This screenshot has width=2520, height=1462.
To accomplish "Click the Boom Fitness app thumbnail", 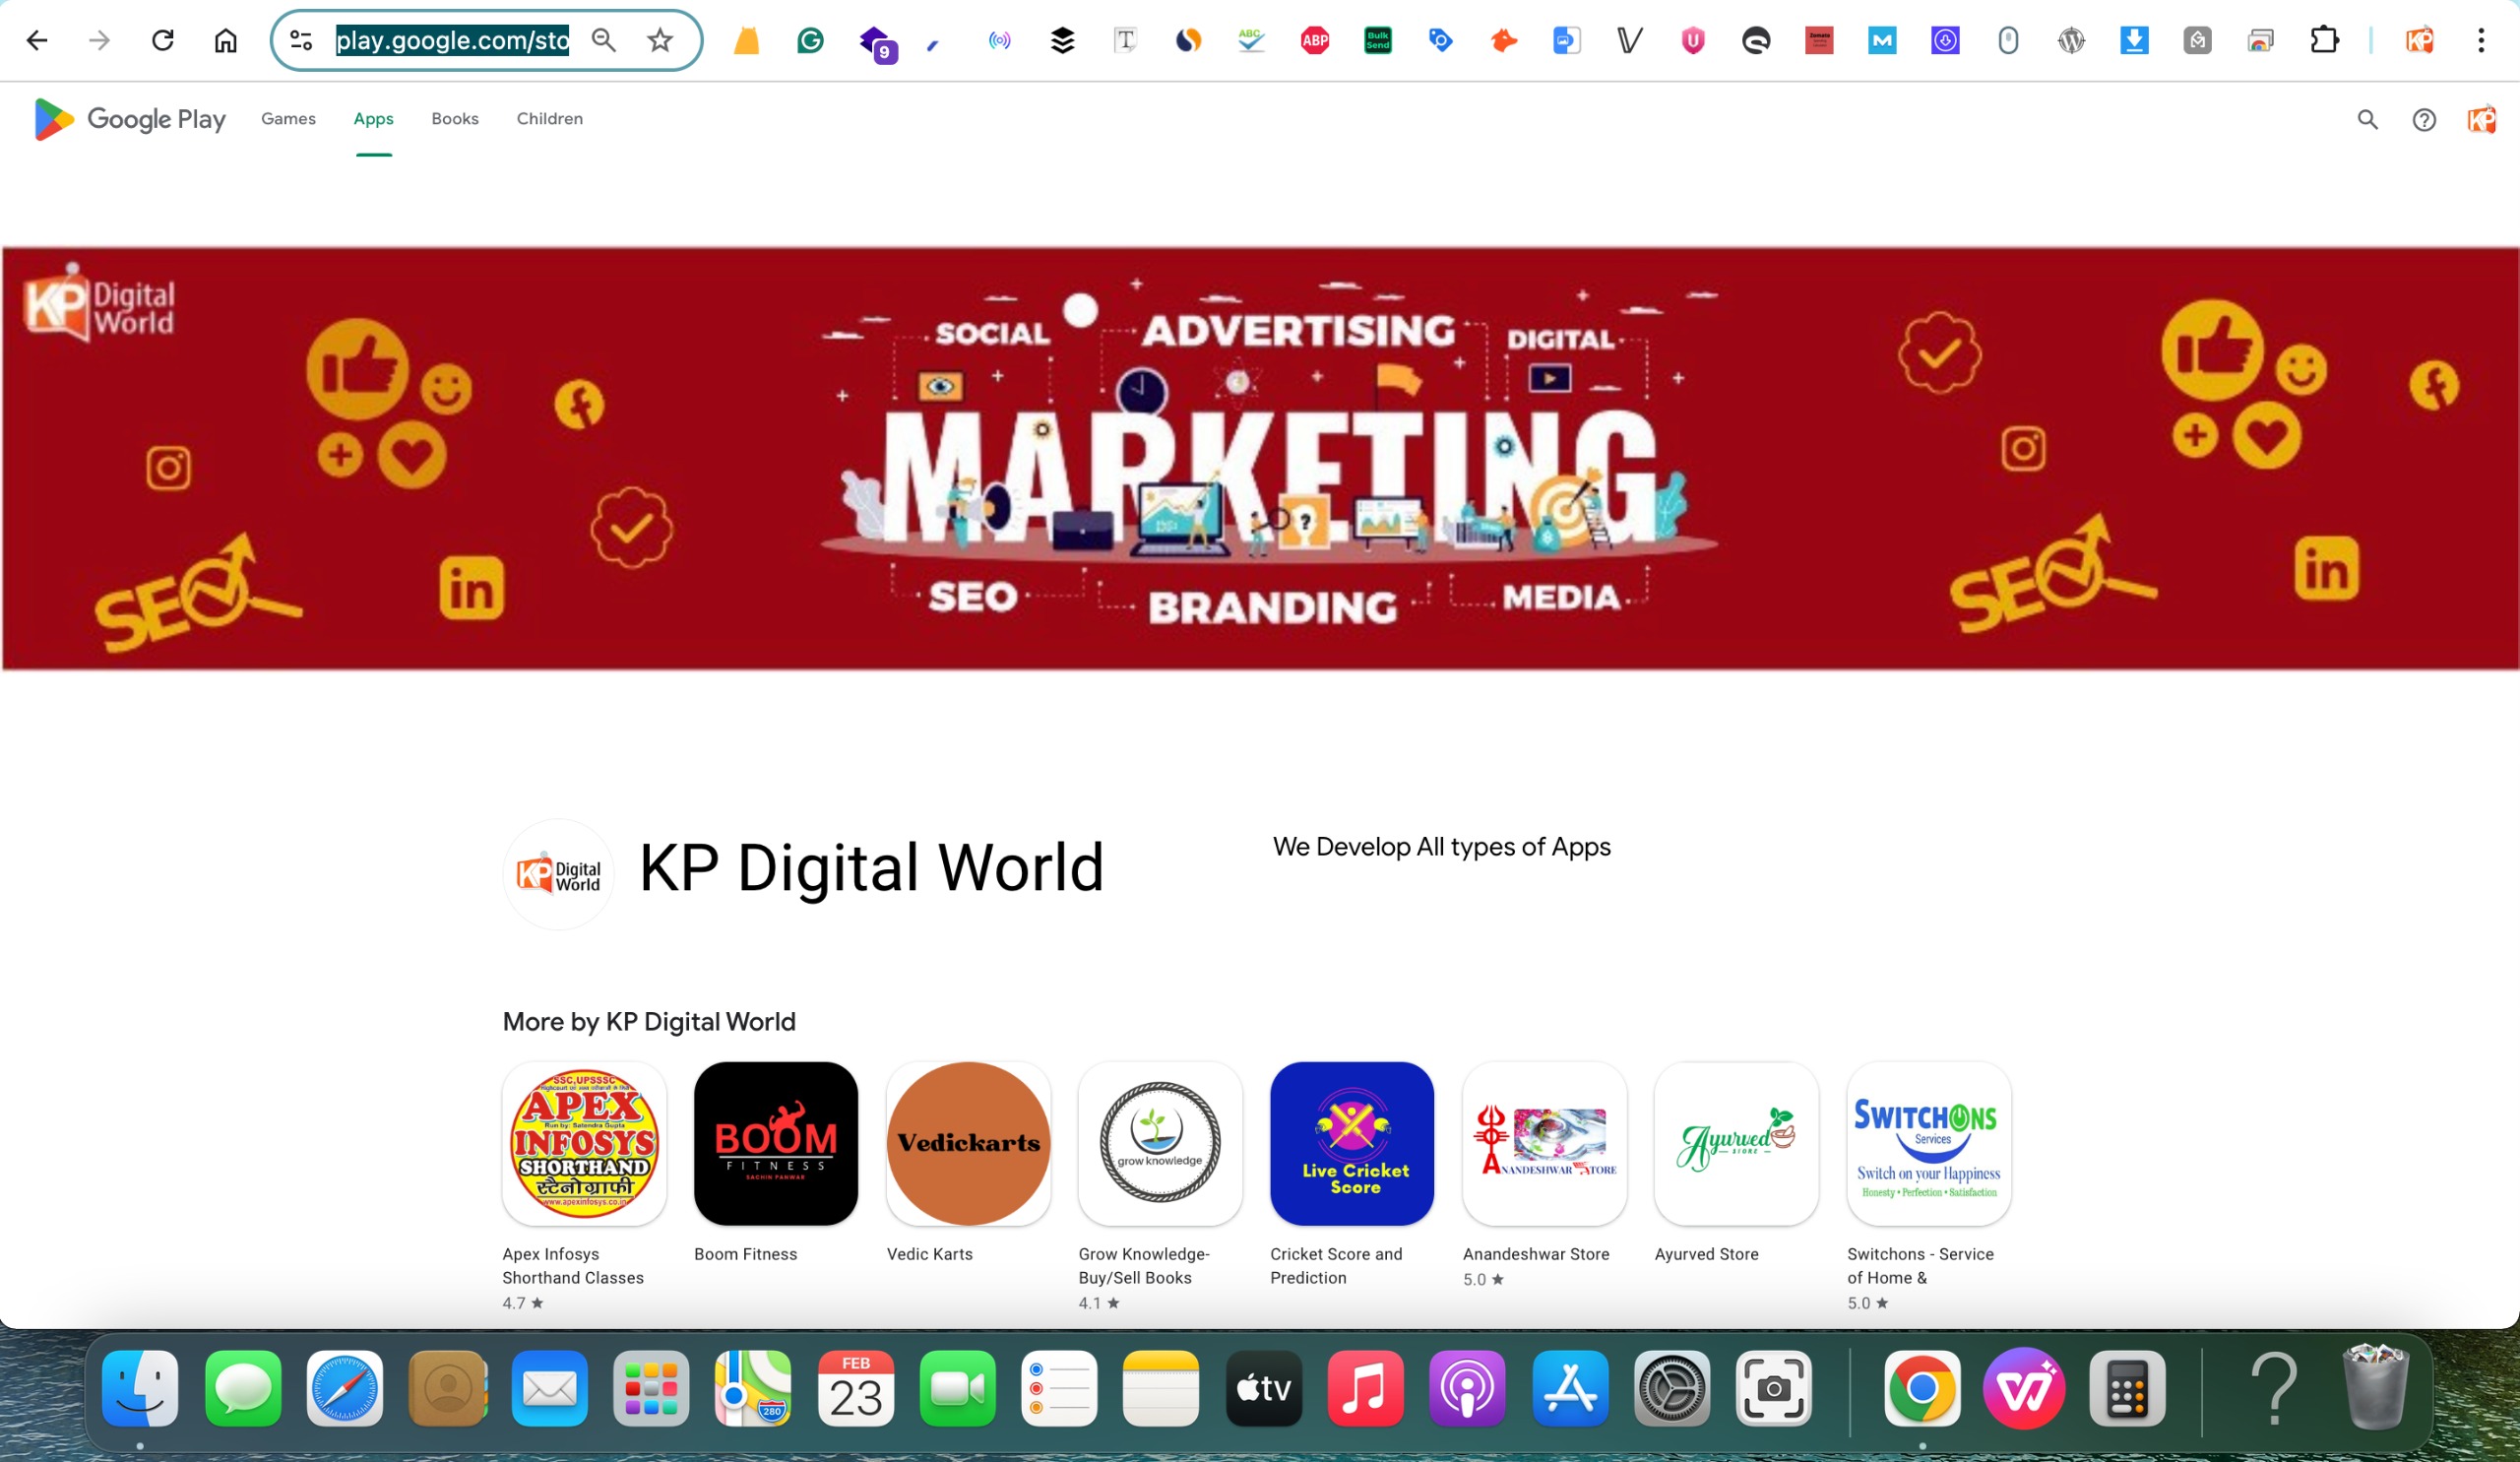I will point(776,1144).
